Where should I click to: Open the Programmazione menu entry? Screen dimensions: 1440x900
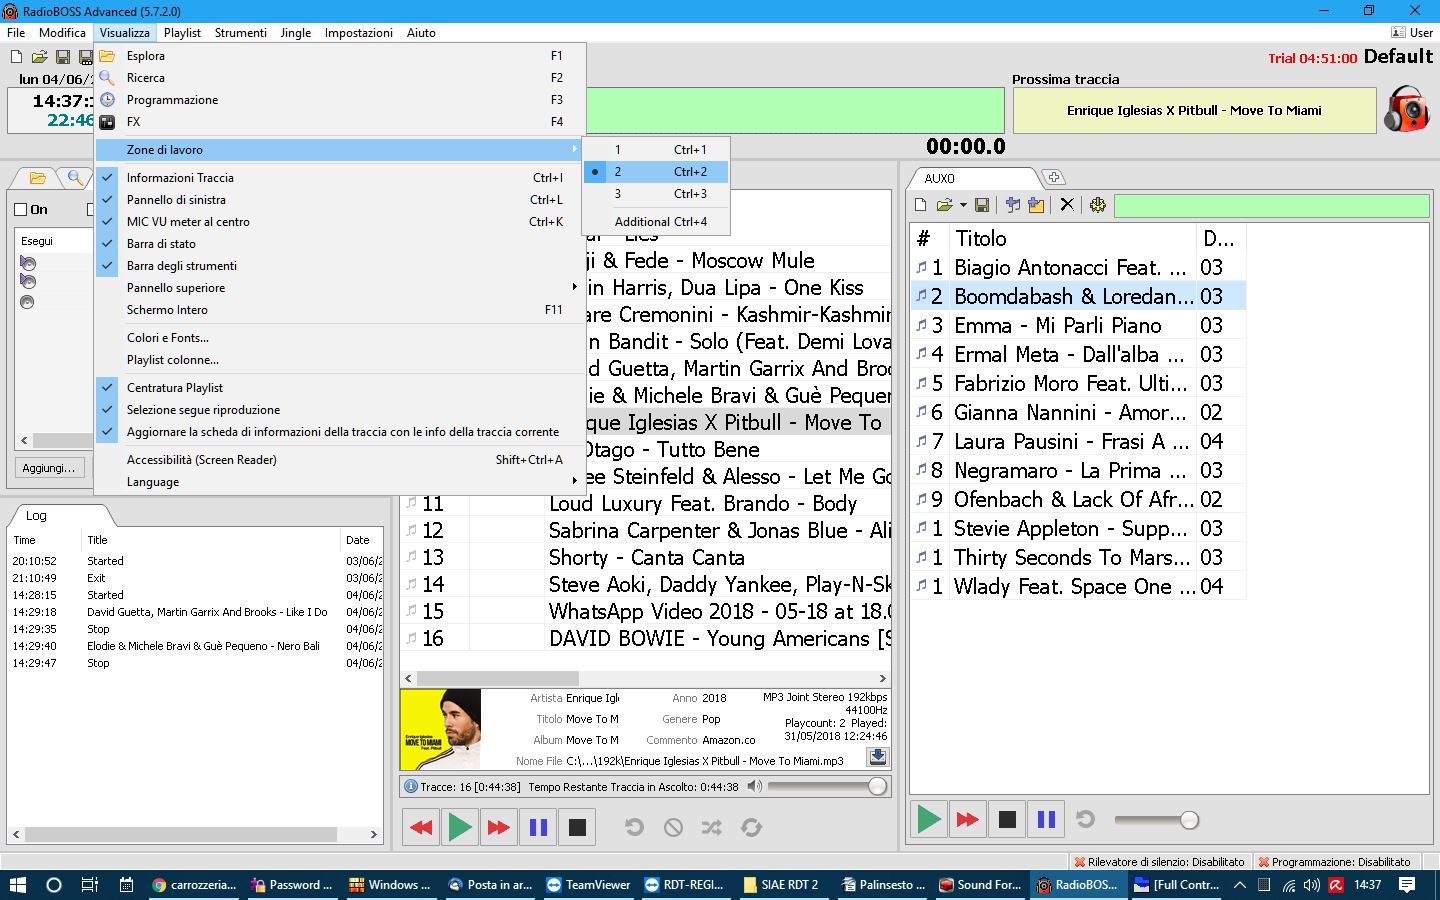pos(340,100)
